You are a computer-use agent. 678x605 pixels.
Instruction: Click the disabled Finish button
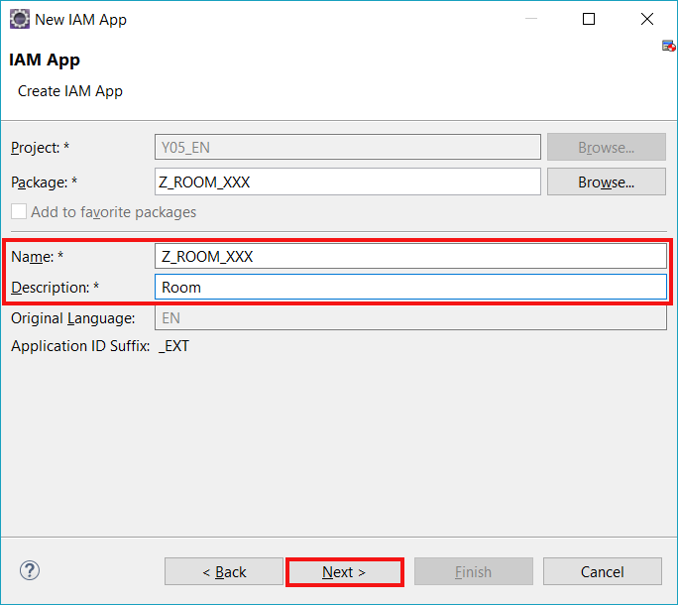(x=473, y=572)
